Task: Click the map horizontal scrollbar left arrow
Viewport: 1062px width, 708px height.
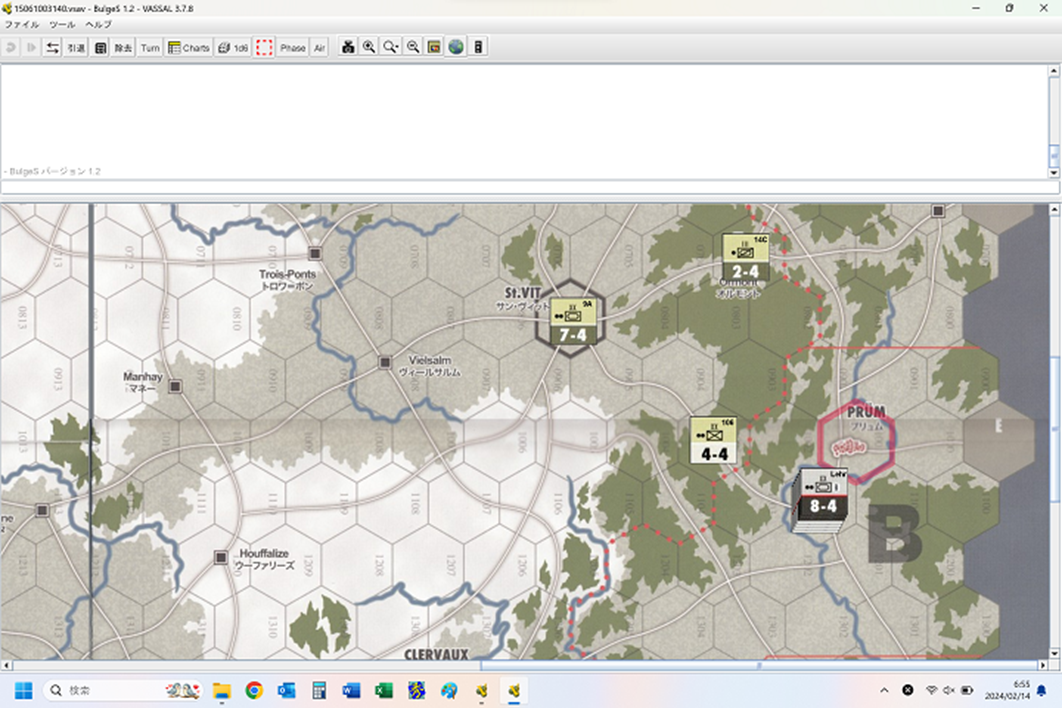Action: tap(6, 665)
